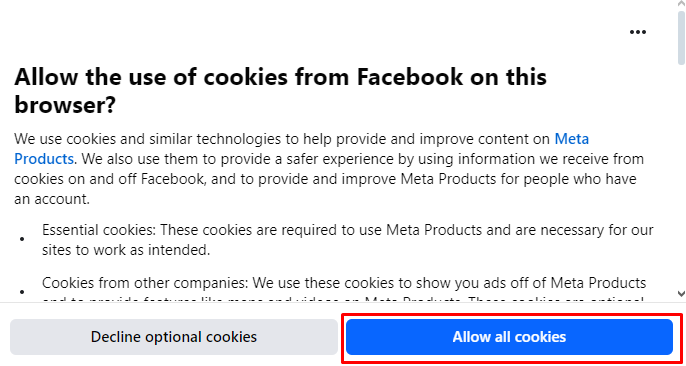The height and width of the screenshot is (366, 686).
Task: Click the Essential cookies description text
Action: click(x=348, y=240)
